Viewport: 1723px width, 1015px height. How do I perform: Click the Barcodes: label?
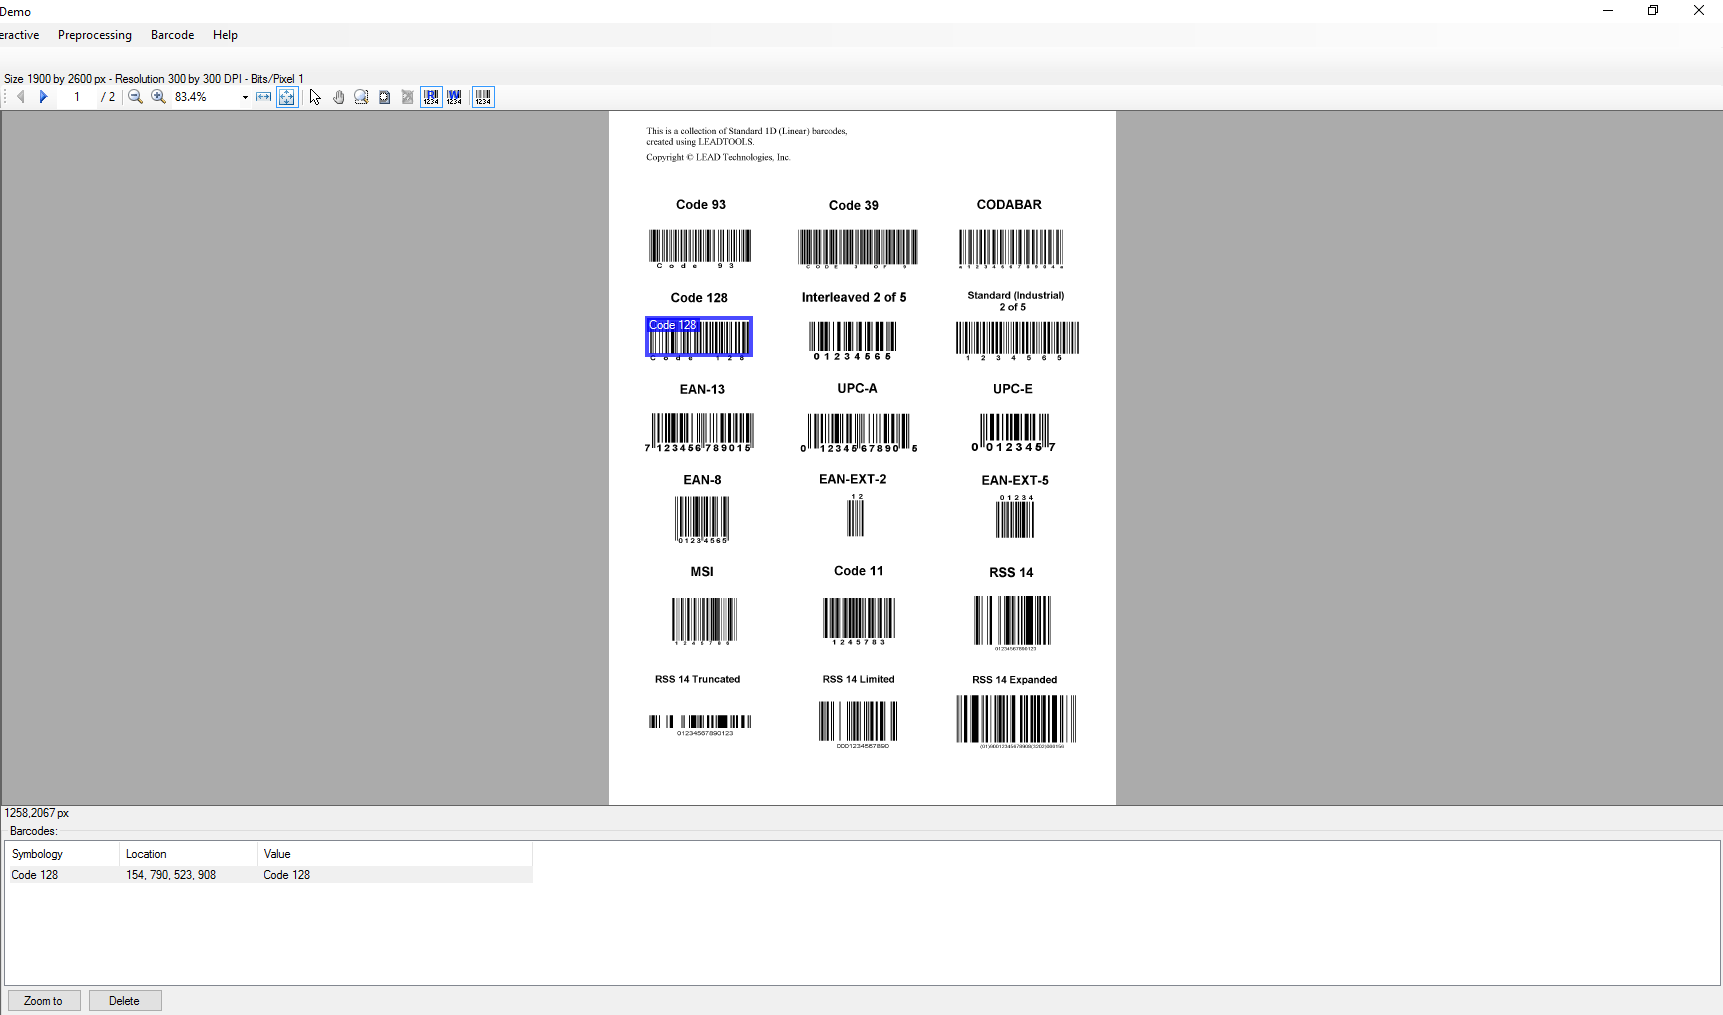click(x=34, y=831)
